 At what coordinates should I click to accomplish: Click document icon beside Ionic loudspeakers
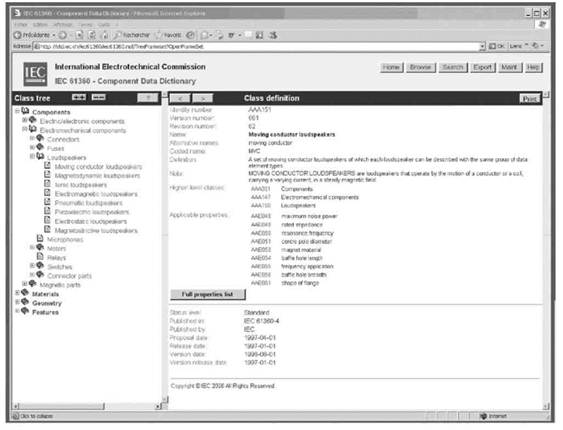47,184
